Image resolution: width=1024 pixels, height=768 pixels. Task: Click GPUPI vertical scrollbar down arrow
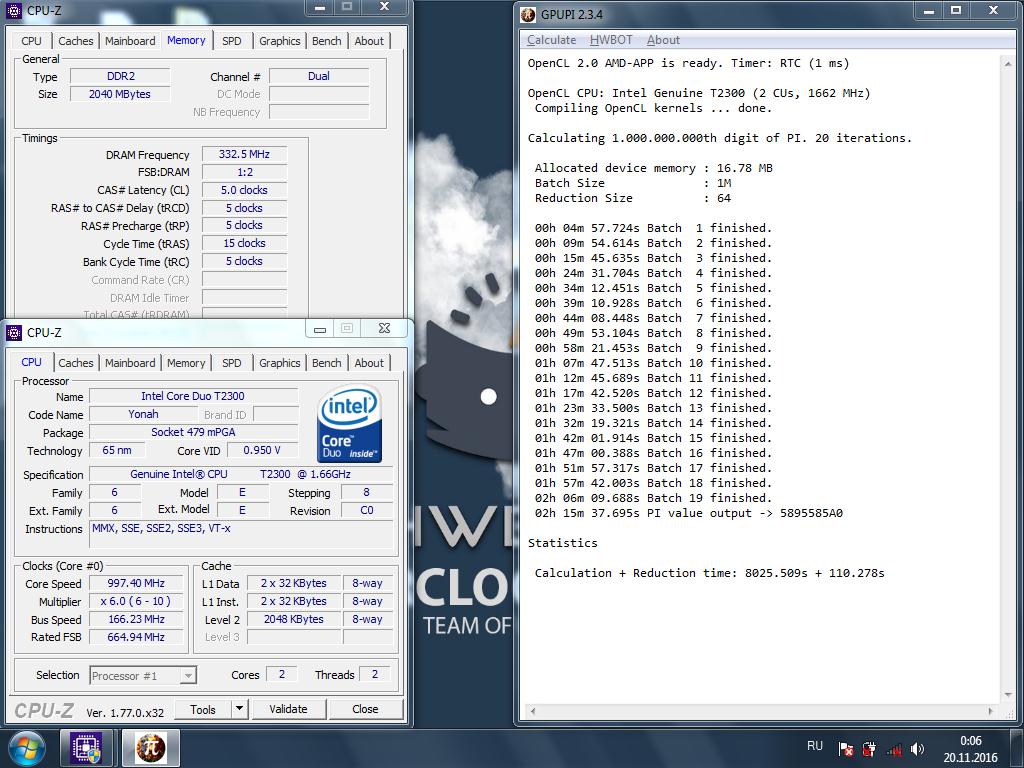(1008, 695)
